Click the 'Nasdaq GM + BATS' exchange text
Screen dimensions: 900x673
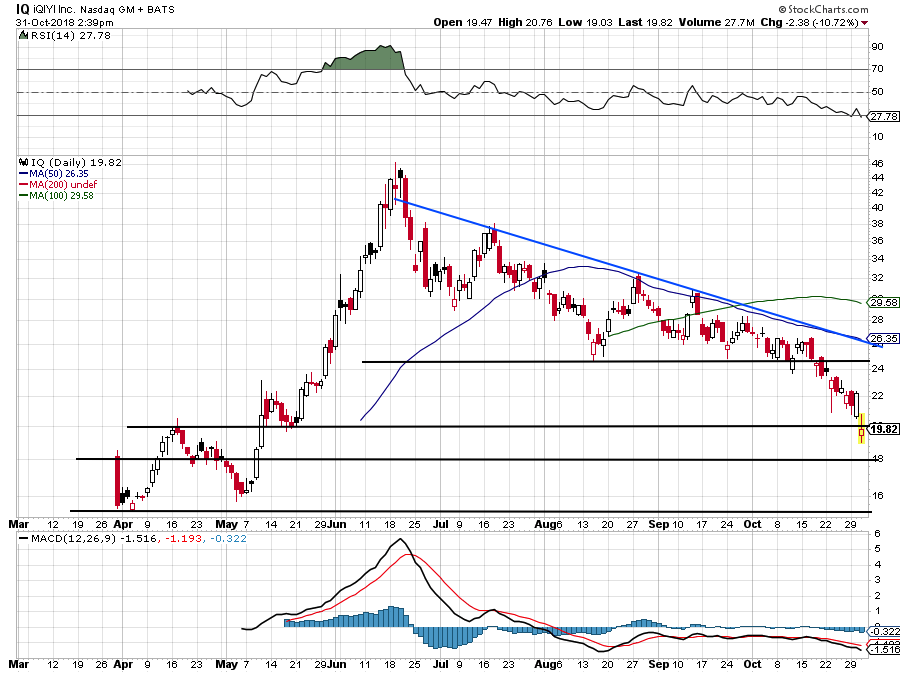tap(127, 10)
